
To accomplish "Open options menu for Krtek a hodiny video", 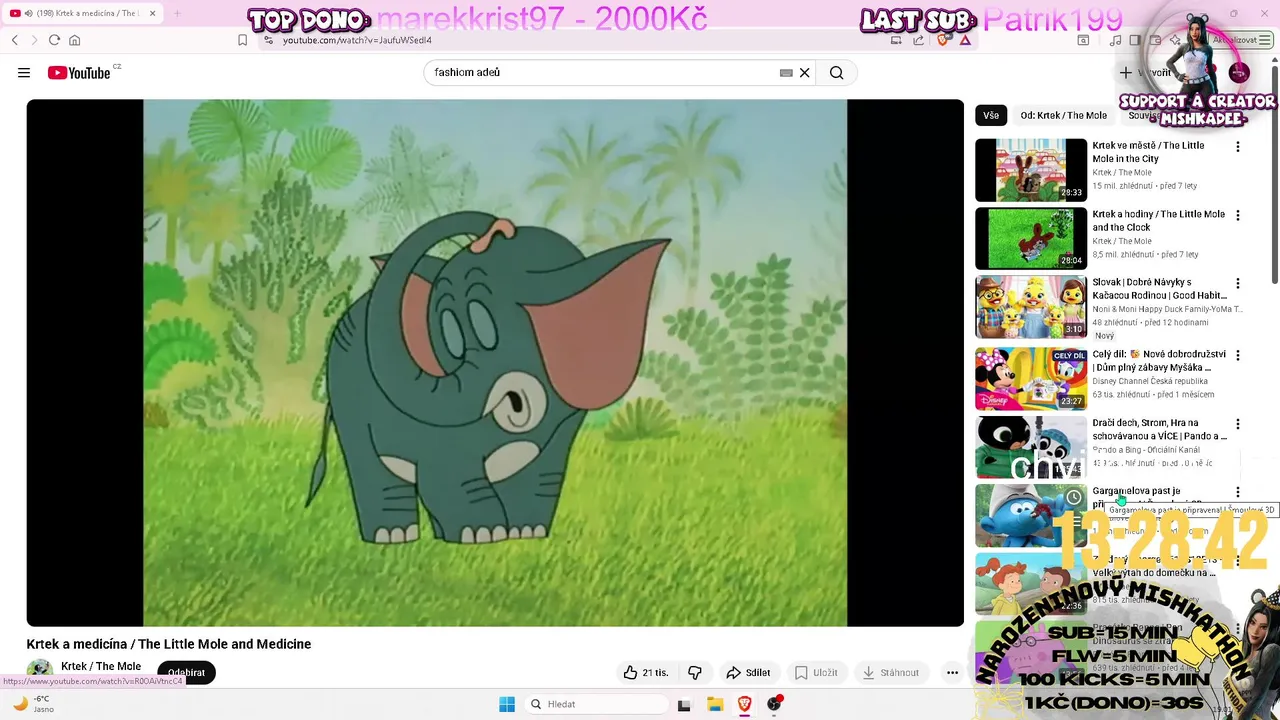I will [x=1238, y=215].
